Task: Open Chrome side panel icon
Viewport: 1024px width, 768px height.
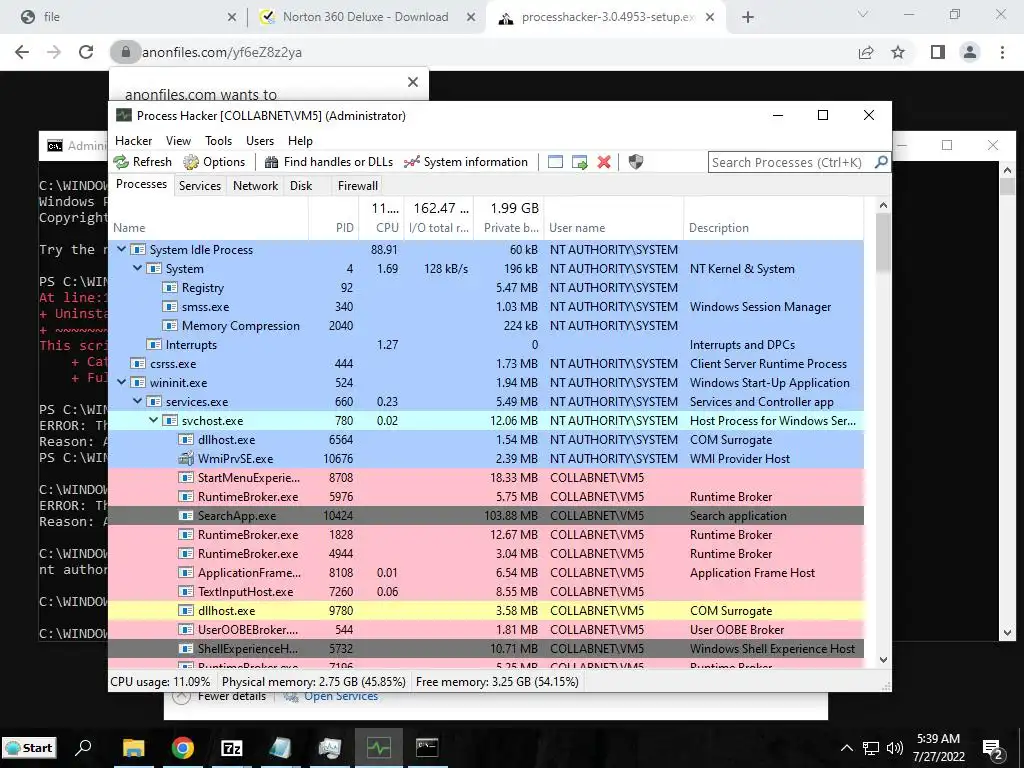Action: point(938,52)
